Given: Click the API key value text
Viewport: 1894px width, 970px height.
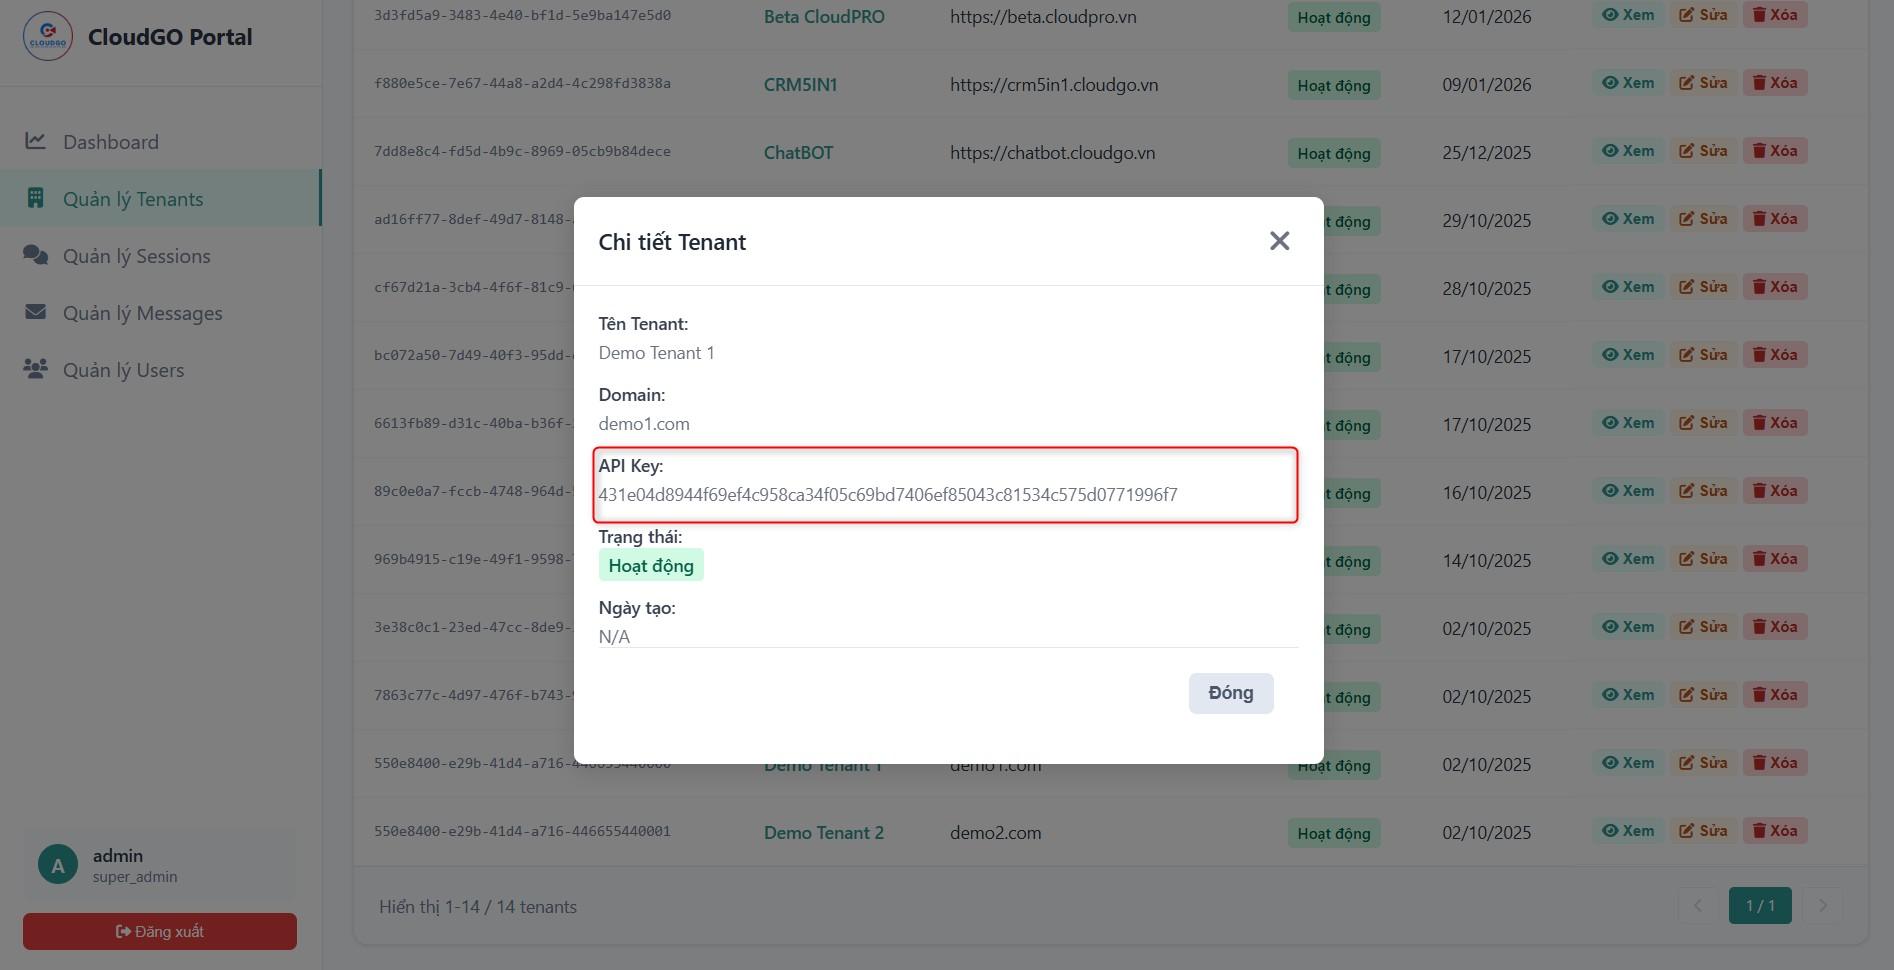Looking at the screenshot, I should pyautogui.click(x=888, y=494).
